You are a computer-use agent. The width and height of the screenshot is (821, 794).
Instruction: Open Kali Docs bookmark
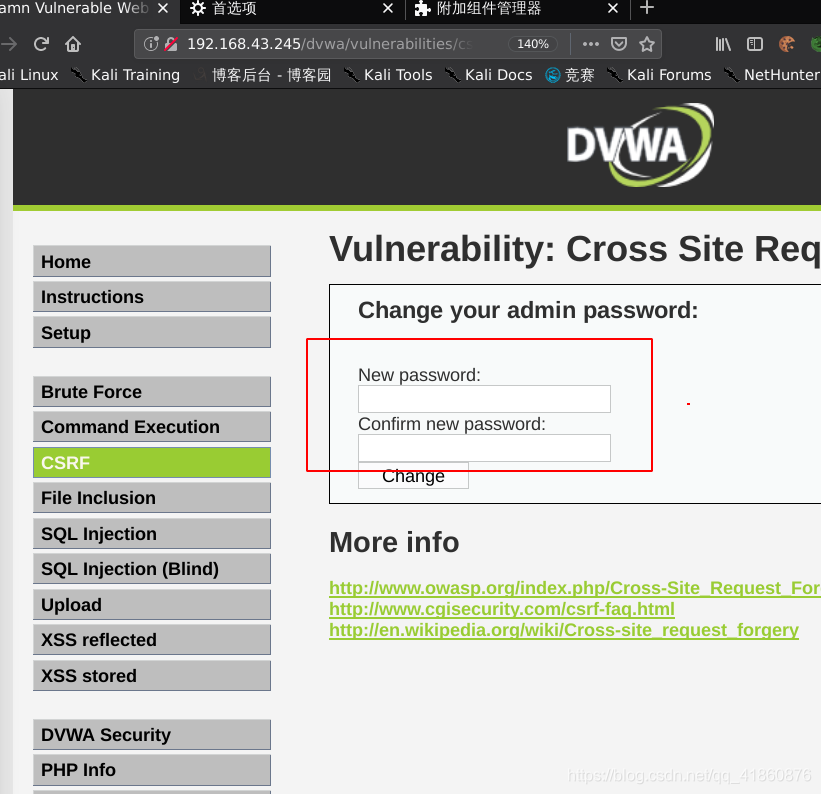pyautogui.click(x=489, y=75)
